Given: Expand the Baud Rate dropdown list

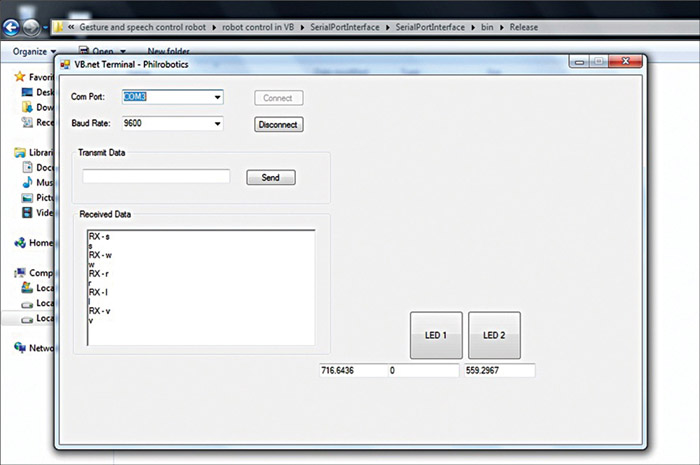Looking at the screenshot, I should [217, 124].
